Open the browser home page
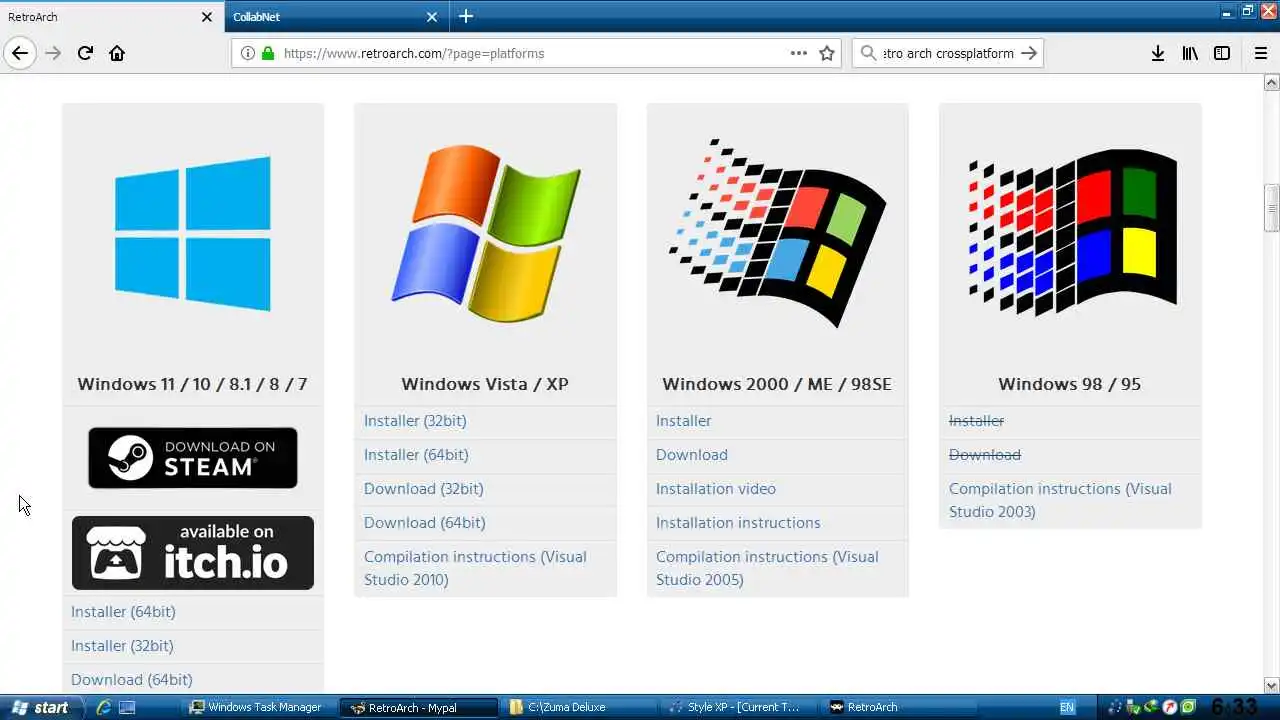 117,53
